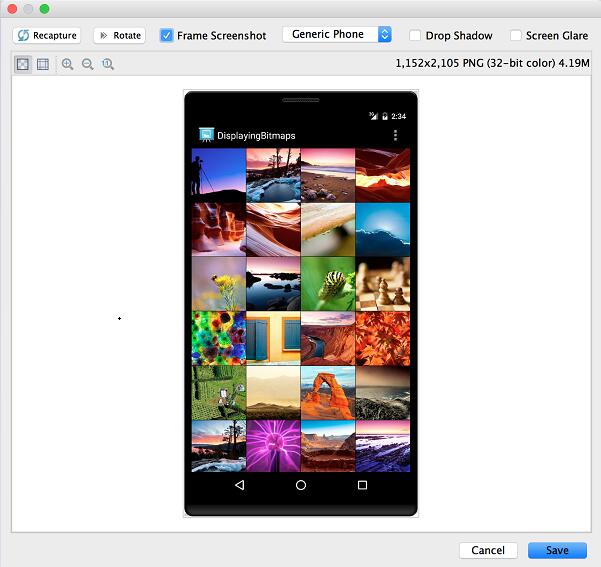The width and height of the screenshot is (601, 567).
Task: Close the window with the red button
Action: [12, 8]
